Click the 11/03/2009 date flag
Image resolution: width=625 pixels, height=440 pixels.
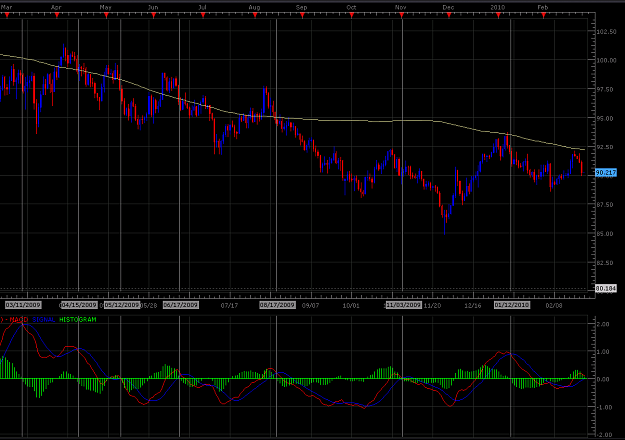403,305
